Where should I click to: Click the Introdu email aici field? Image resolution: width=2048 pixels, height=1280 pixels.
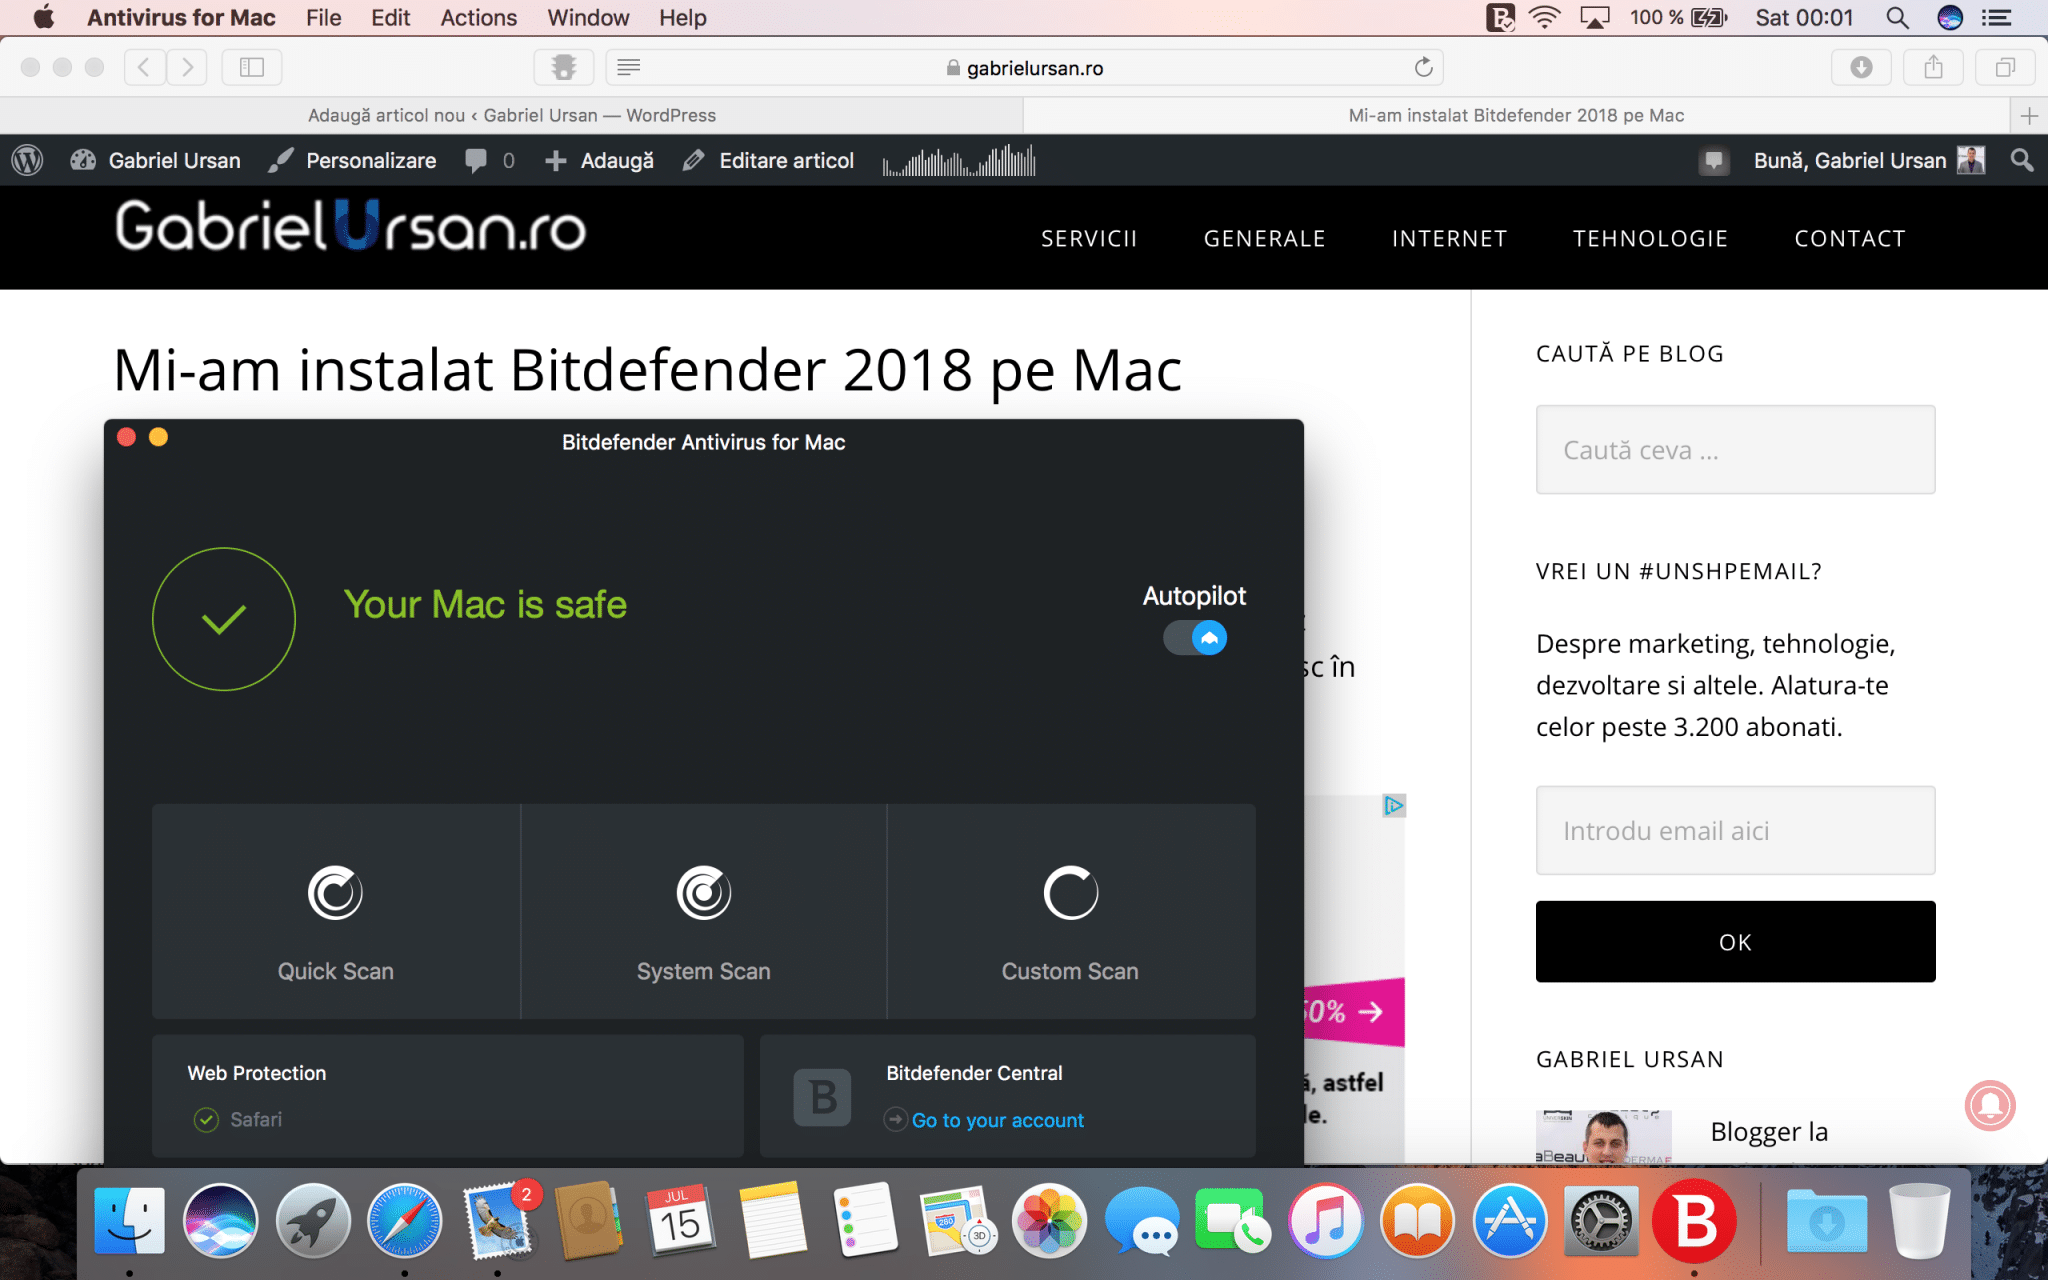1735,830
